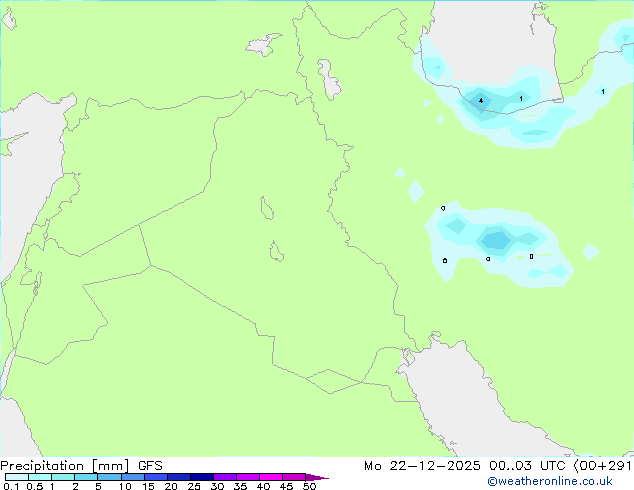The width and height of the screenshot is (634, 490).
Task: Click the 'Precipitation [mm] GFS' title text
Action: 81,466
